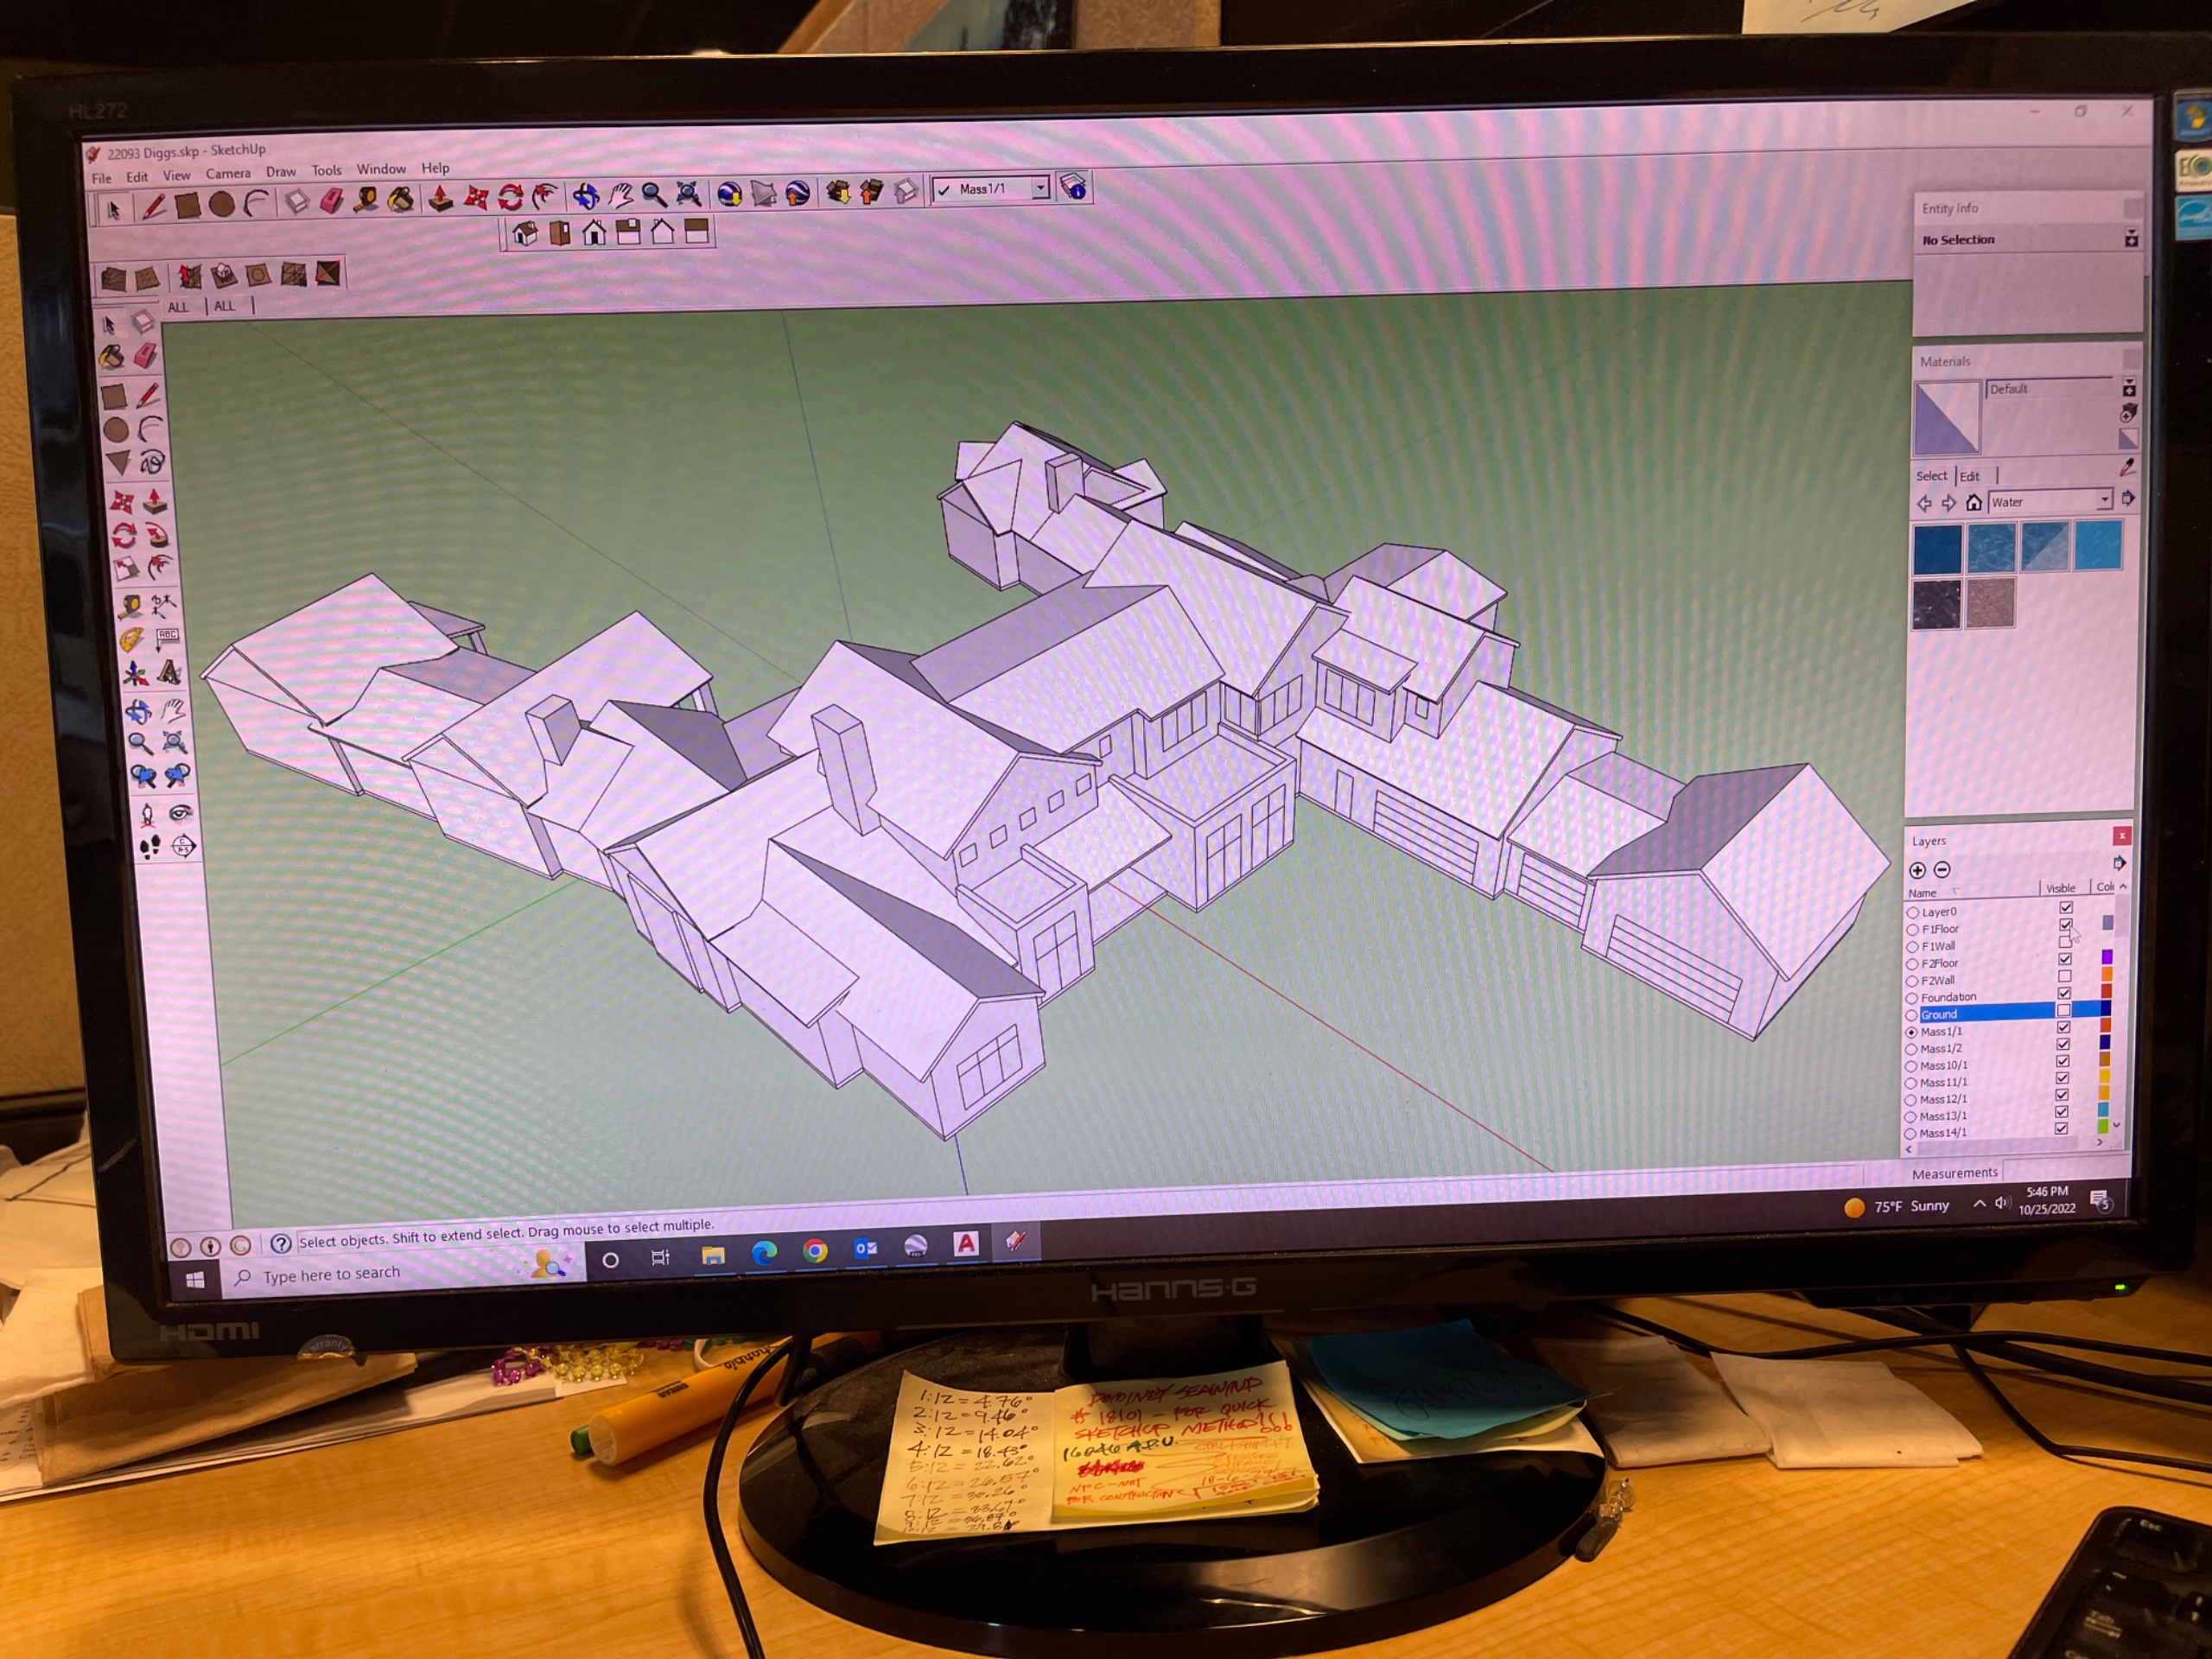Select the Line pencil tool in top toolbar
The height and width of the screenshot is (1659, 2212).
click(153, 207)
